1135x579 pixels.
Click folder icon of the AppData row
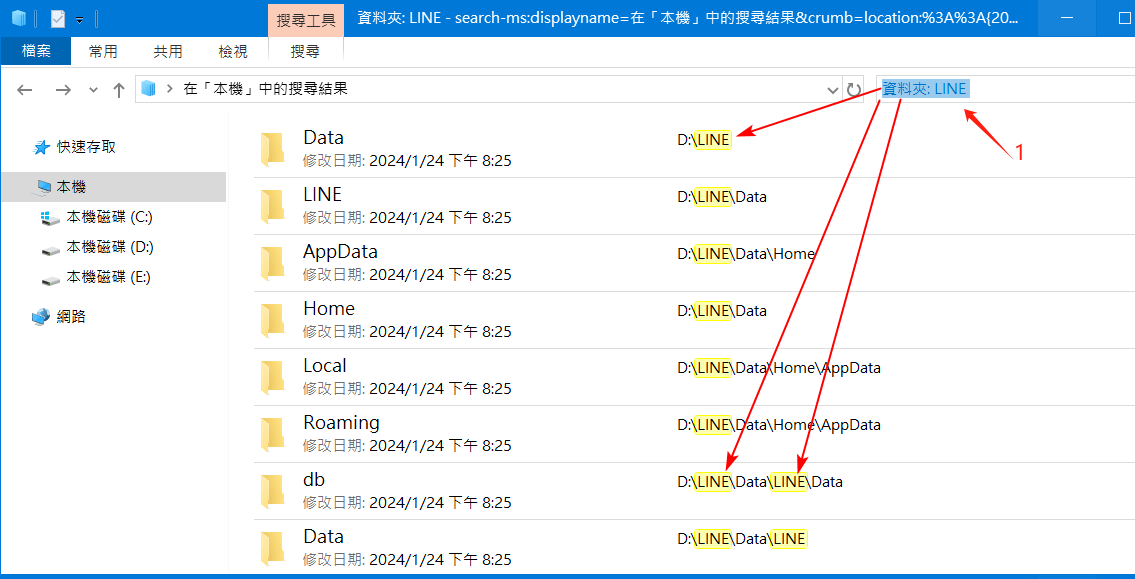[x=272, y=262]
